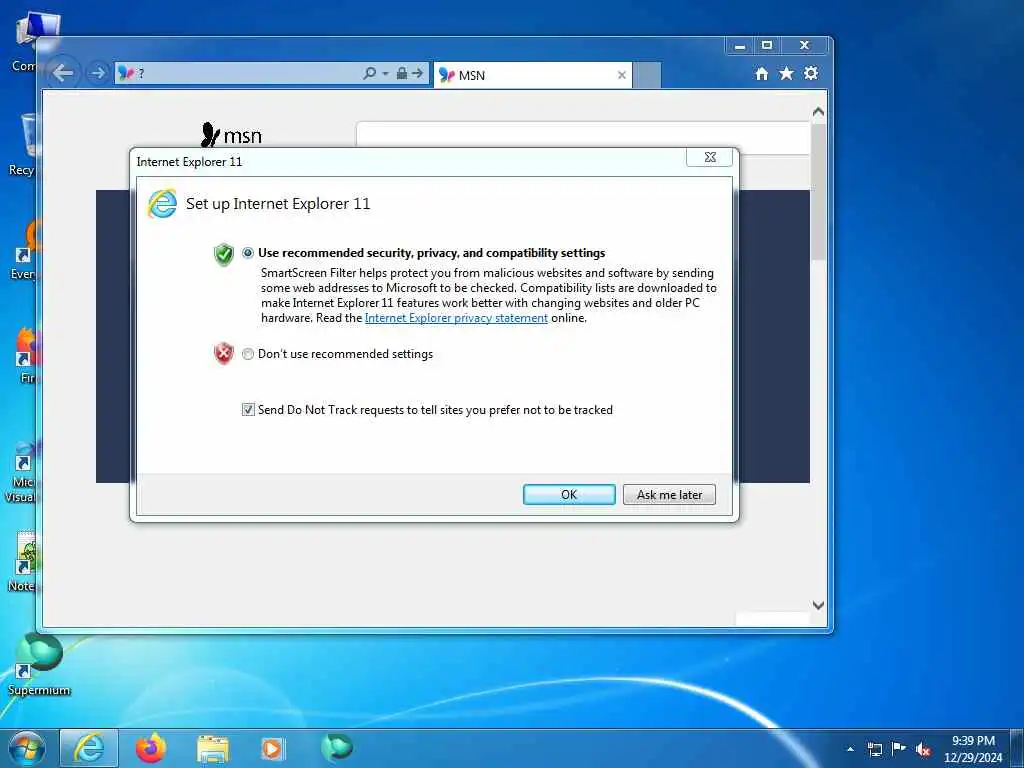Select the Notepad++ desktop shortcut
This screenshot has width=1024, height=768.
(22, 562)
